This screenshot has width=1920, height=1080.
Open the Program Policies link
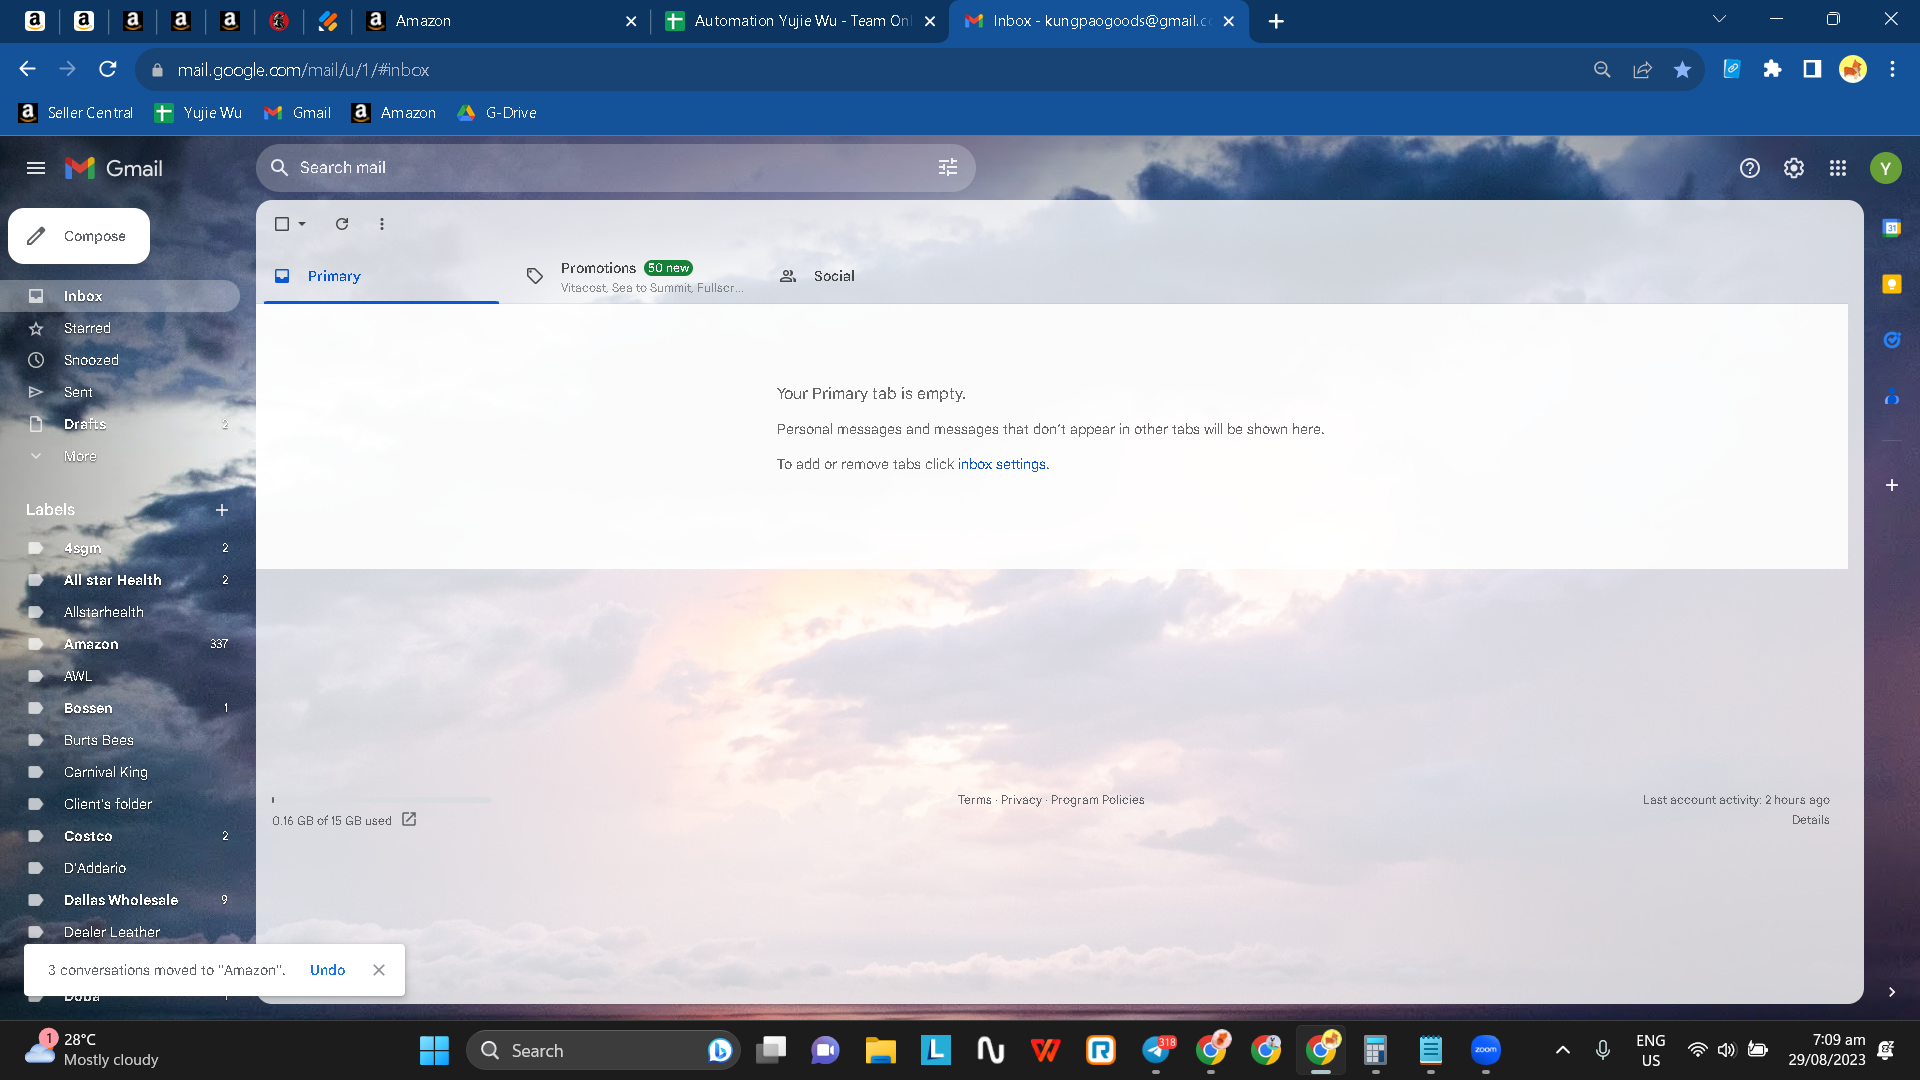[x=1098, y=800]
